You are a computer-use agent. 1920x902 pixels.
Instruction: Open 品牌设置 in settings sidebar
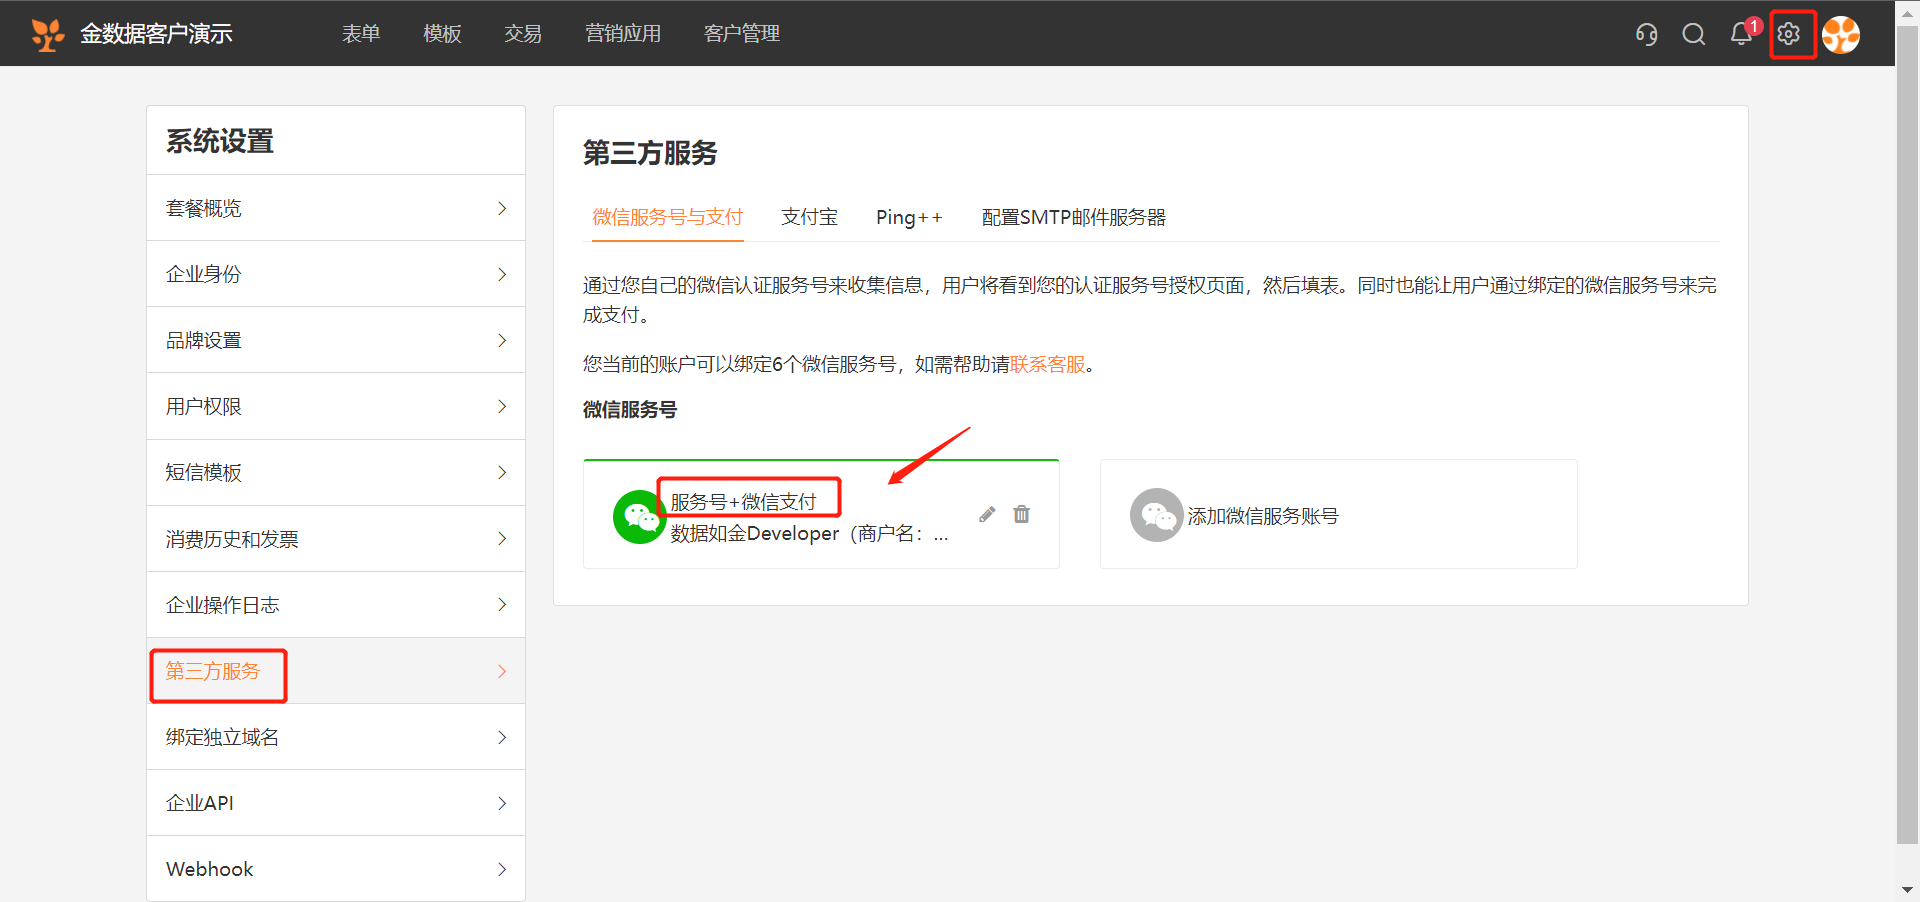[336, 340]
